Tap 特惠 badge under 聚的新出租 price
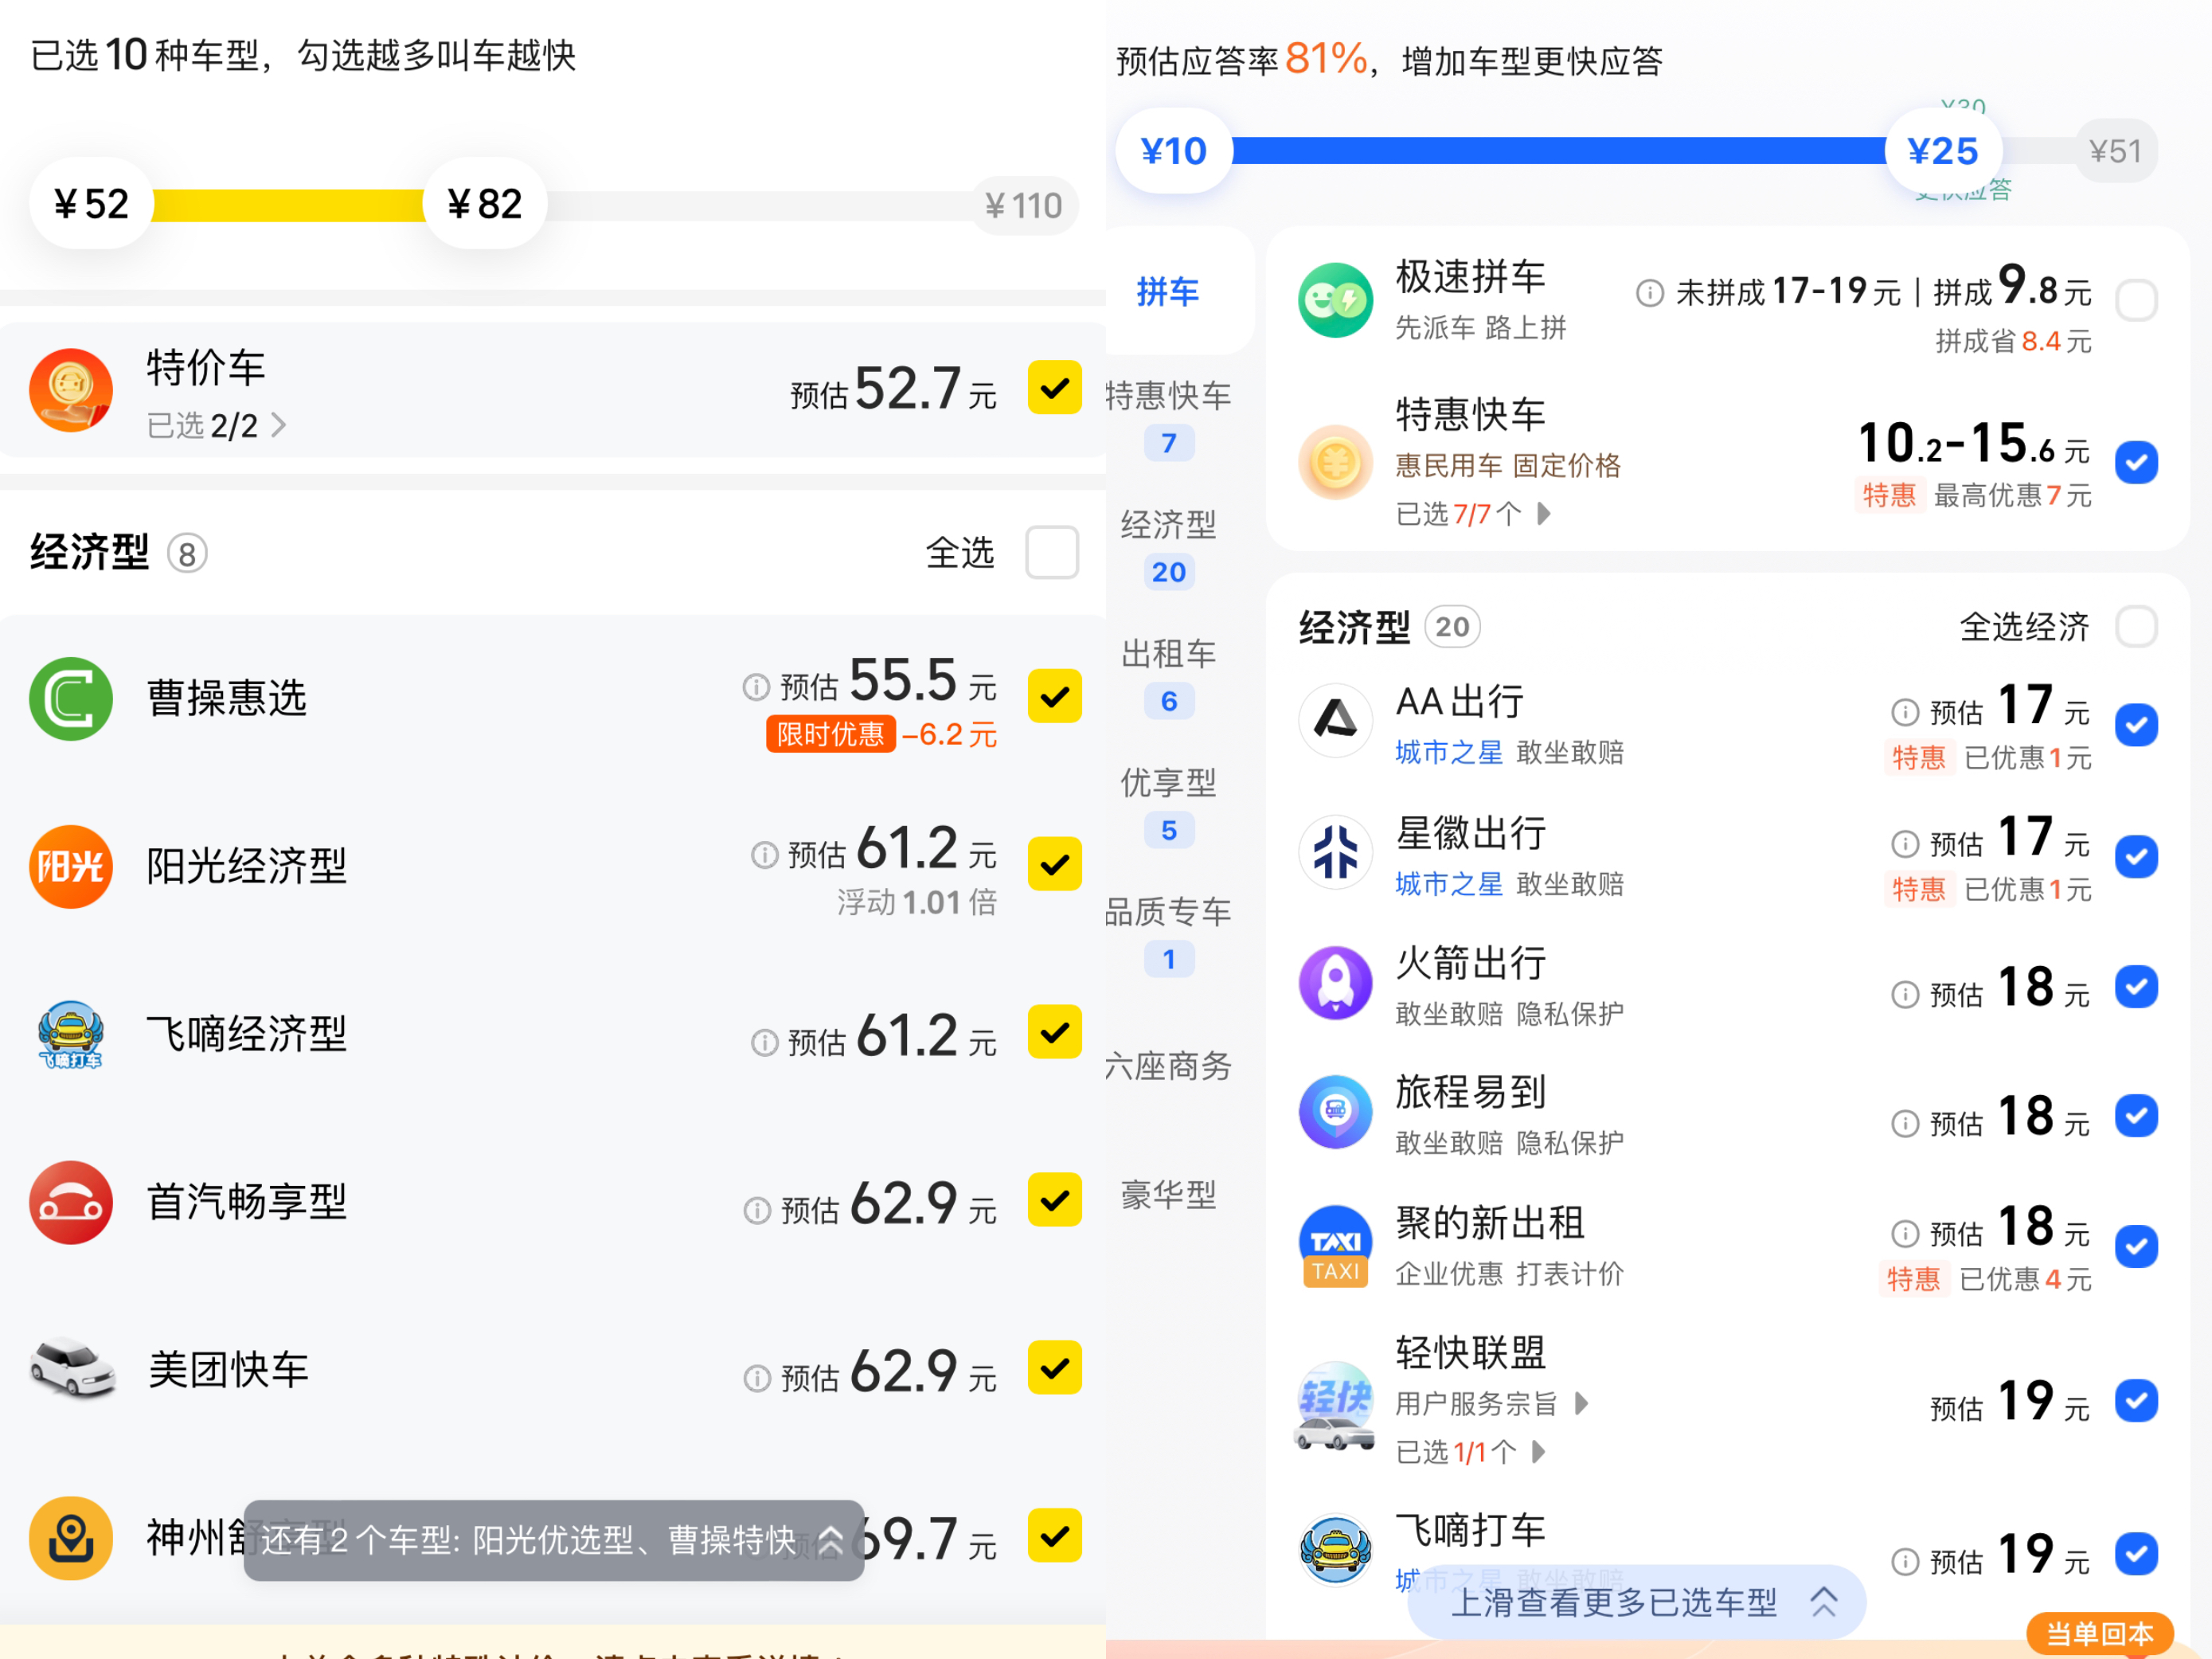This screenshot has height=1659, width=2212. point(1913,1279)
